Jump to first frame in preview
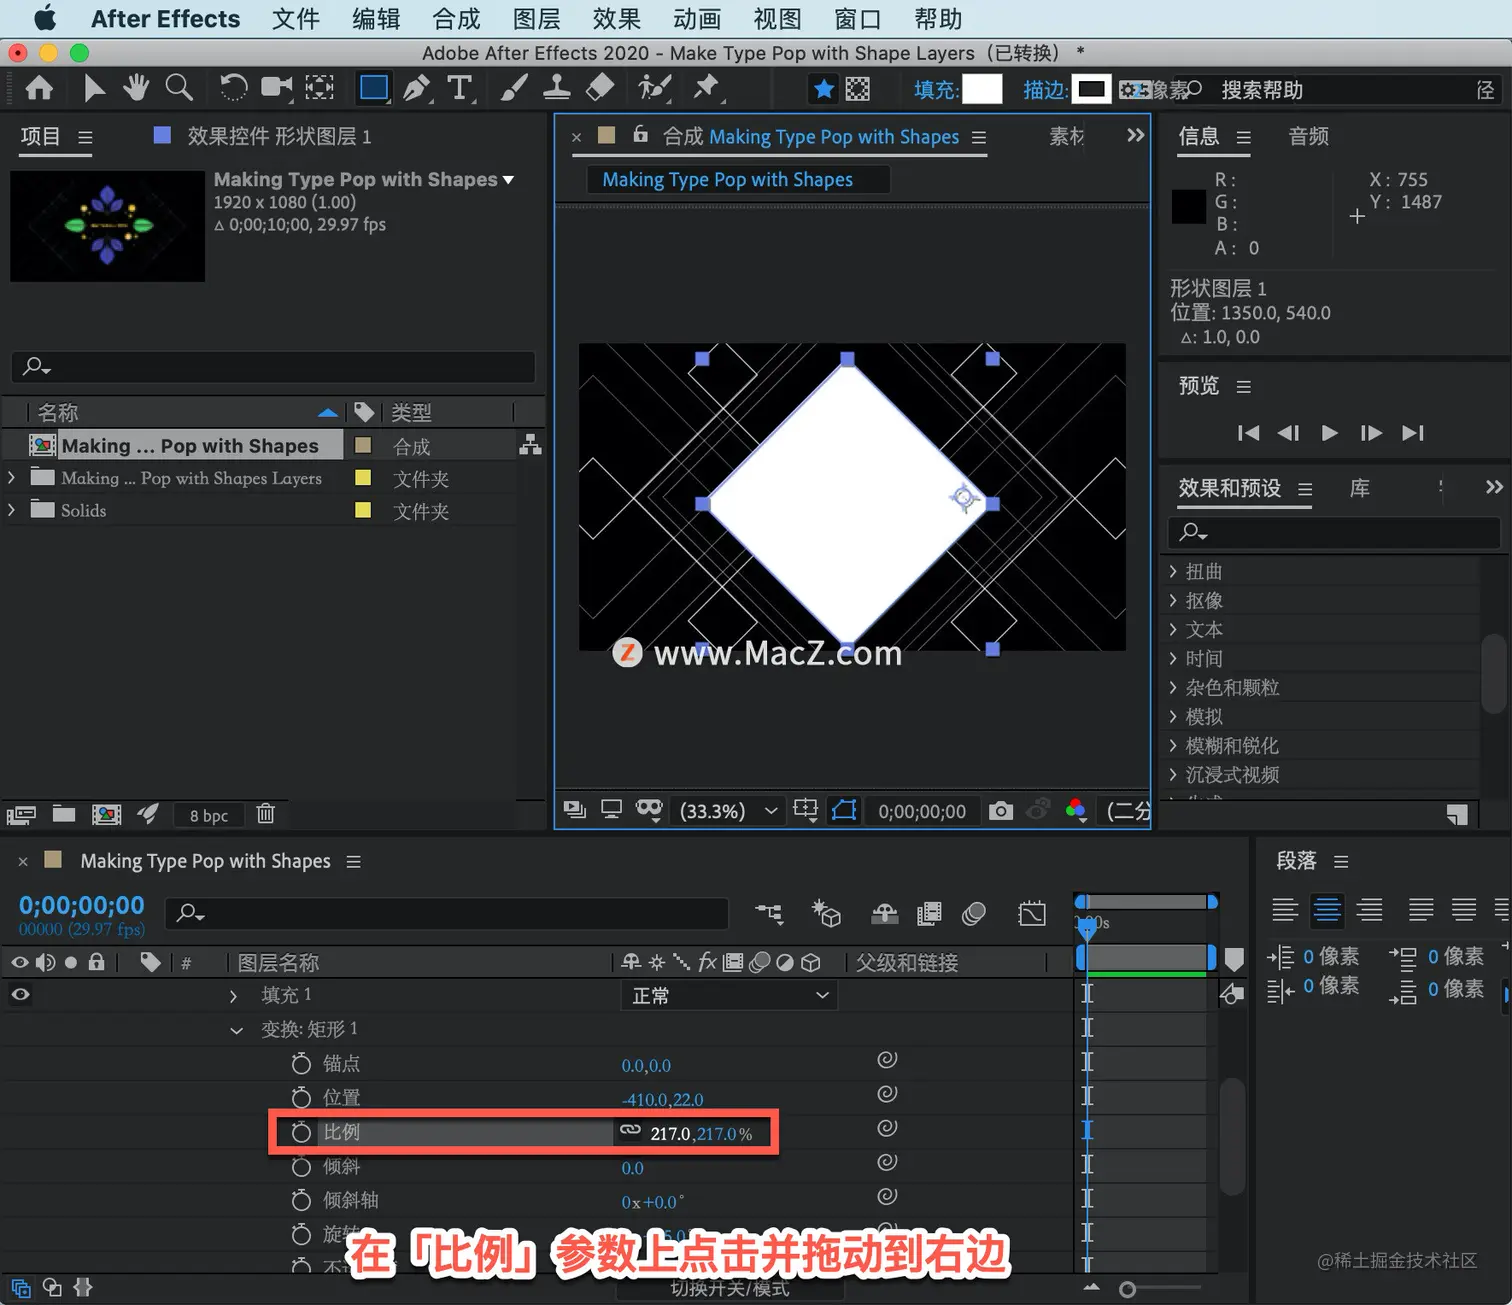The width and height of the screenshot is (1512, 1305). [x=1248, y=433]
